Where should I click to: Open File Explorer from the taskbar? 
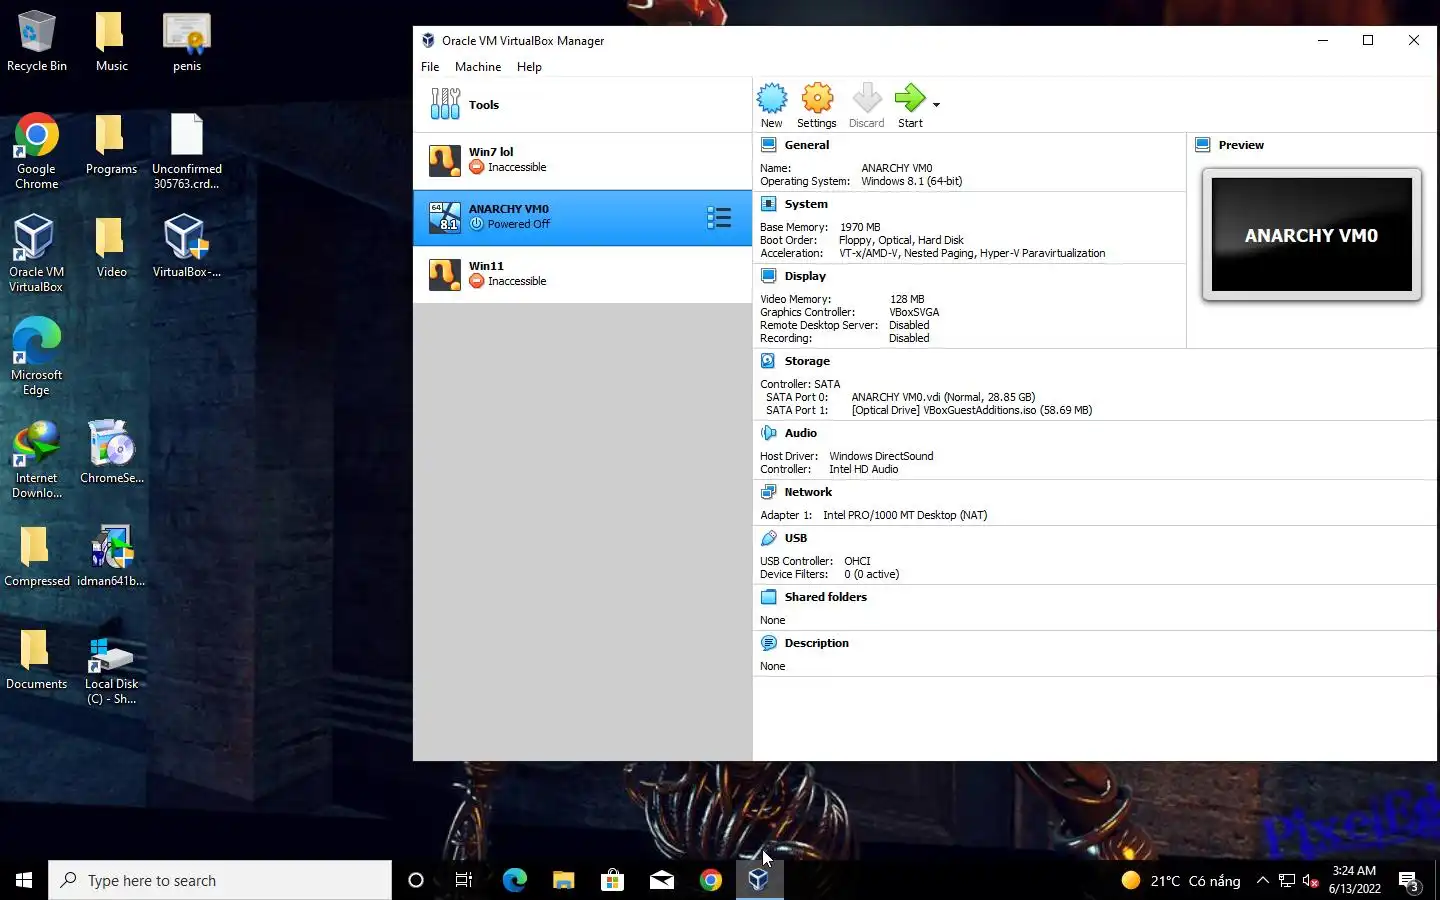tap(563, 880)
